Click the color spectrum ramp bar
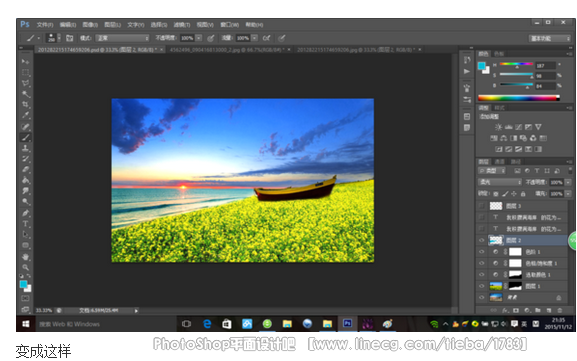The width and height of the screenshot is (577, 361). [518, 98]
